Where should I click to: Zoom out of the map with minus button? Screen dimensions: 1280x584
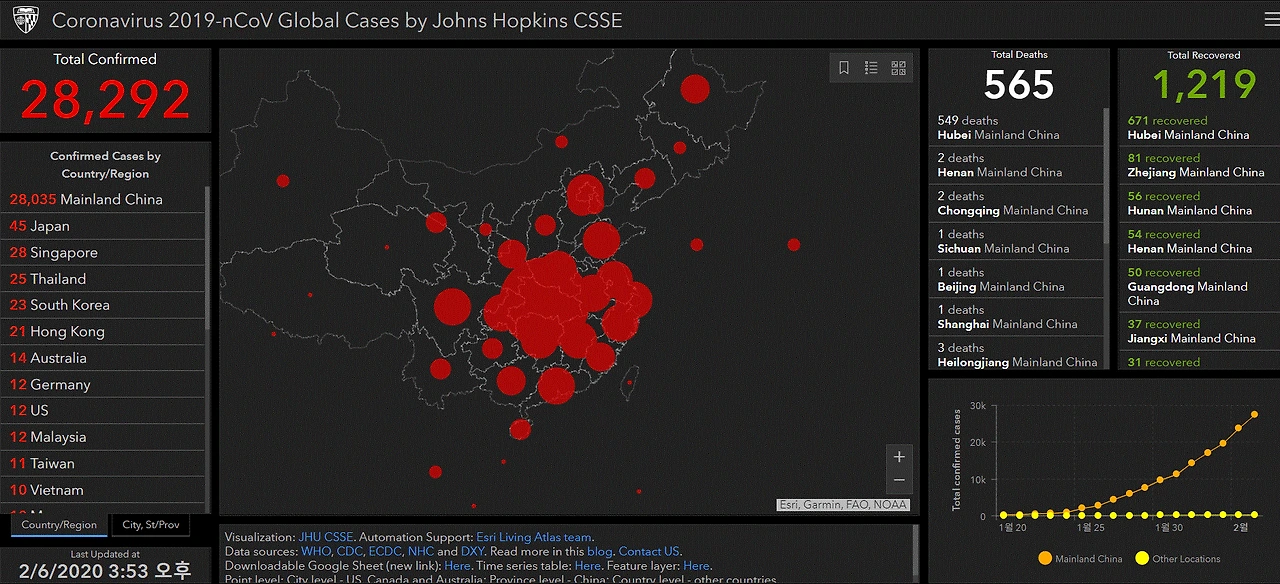point(899,481)
